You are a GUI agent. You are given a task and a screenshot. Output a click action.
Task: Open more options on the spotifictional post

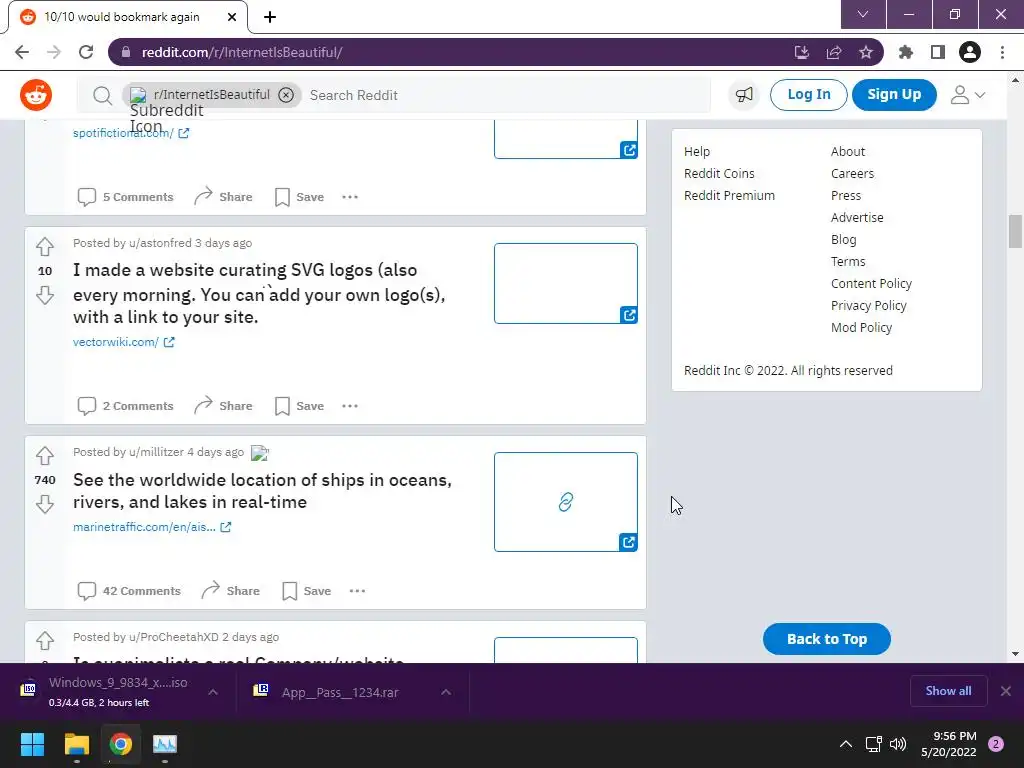[x=350, y=197]
